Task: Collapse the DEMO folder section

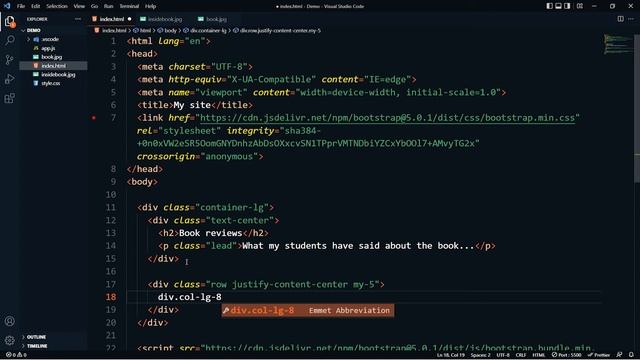Action: 33,30
